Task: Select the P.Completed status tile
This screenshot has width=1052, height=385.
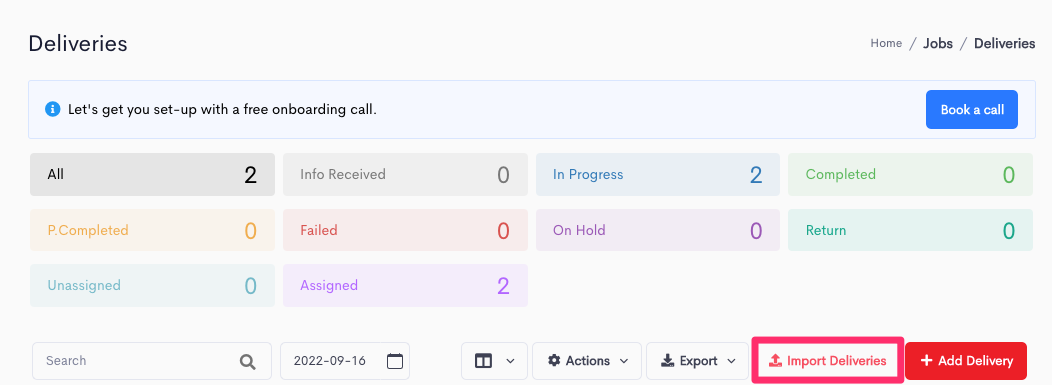Action: (x=152, y=230)
